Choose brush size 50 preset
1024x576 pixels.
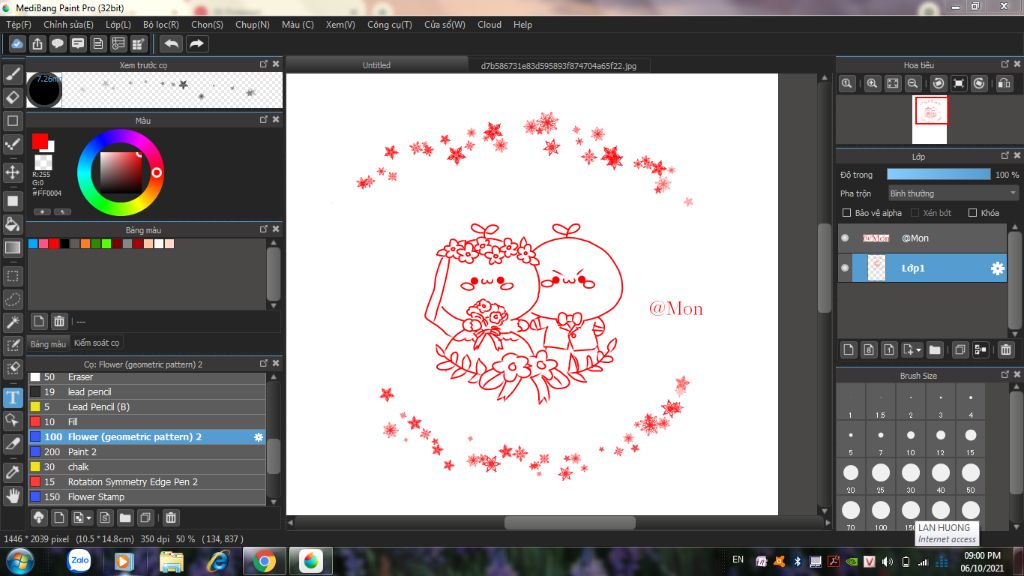click(x=970, y=477)
